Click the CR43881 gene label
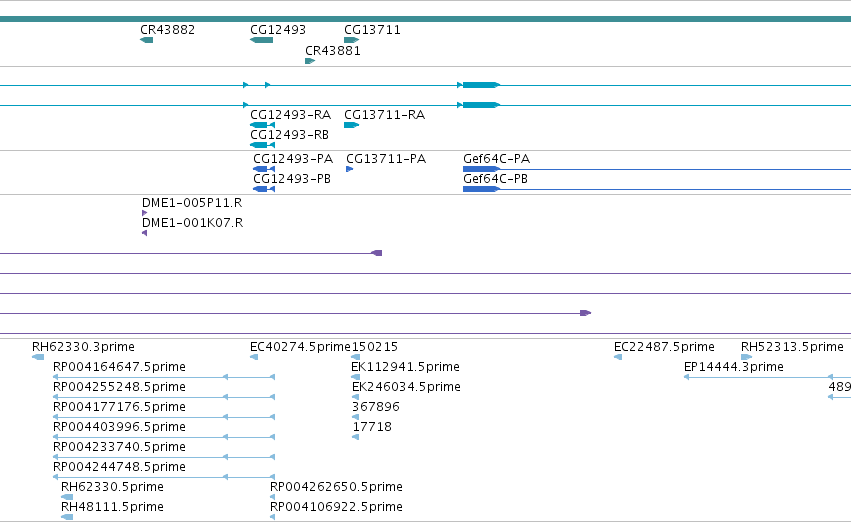The width and height of the screenshot is (851, 522). point(333,50)
